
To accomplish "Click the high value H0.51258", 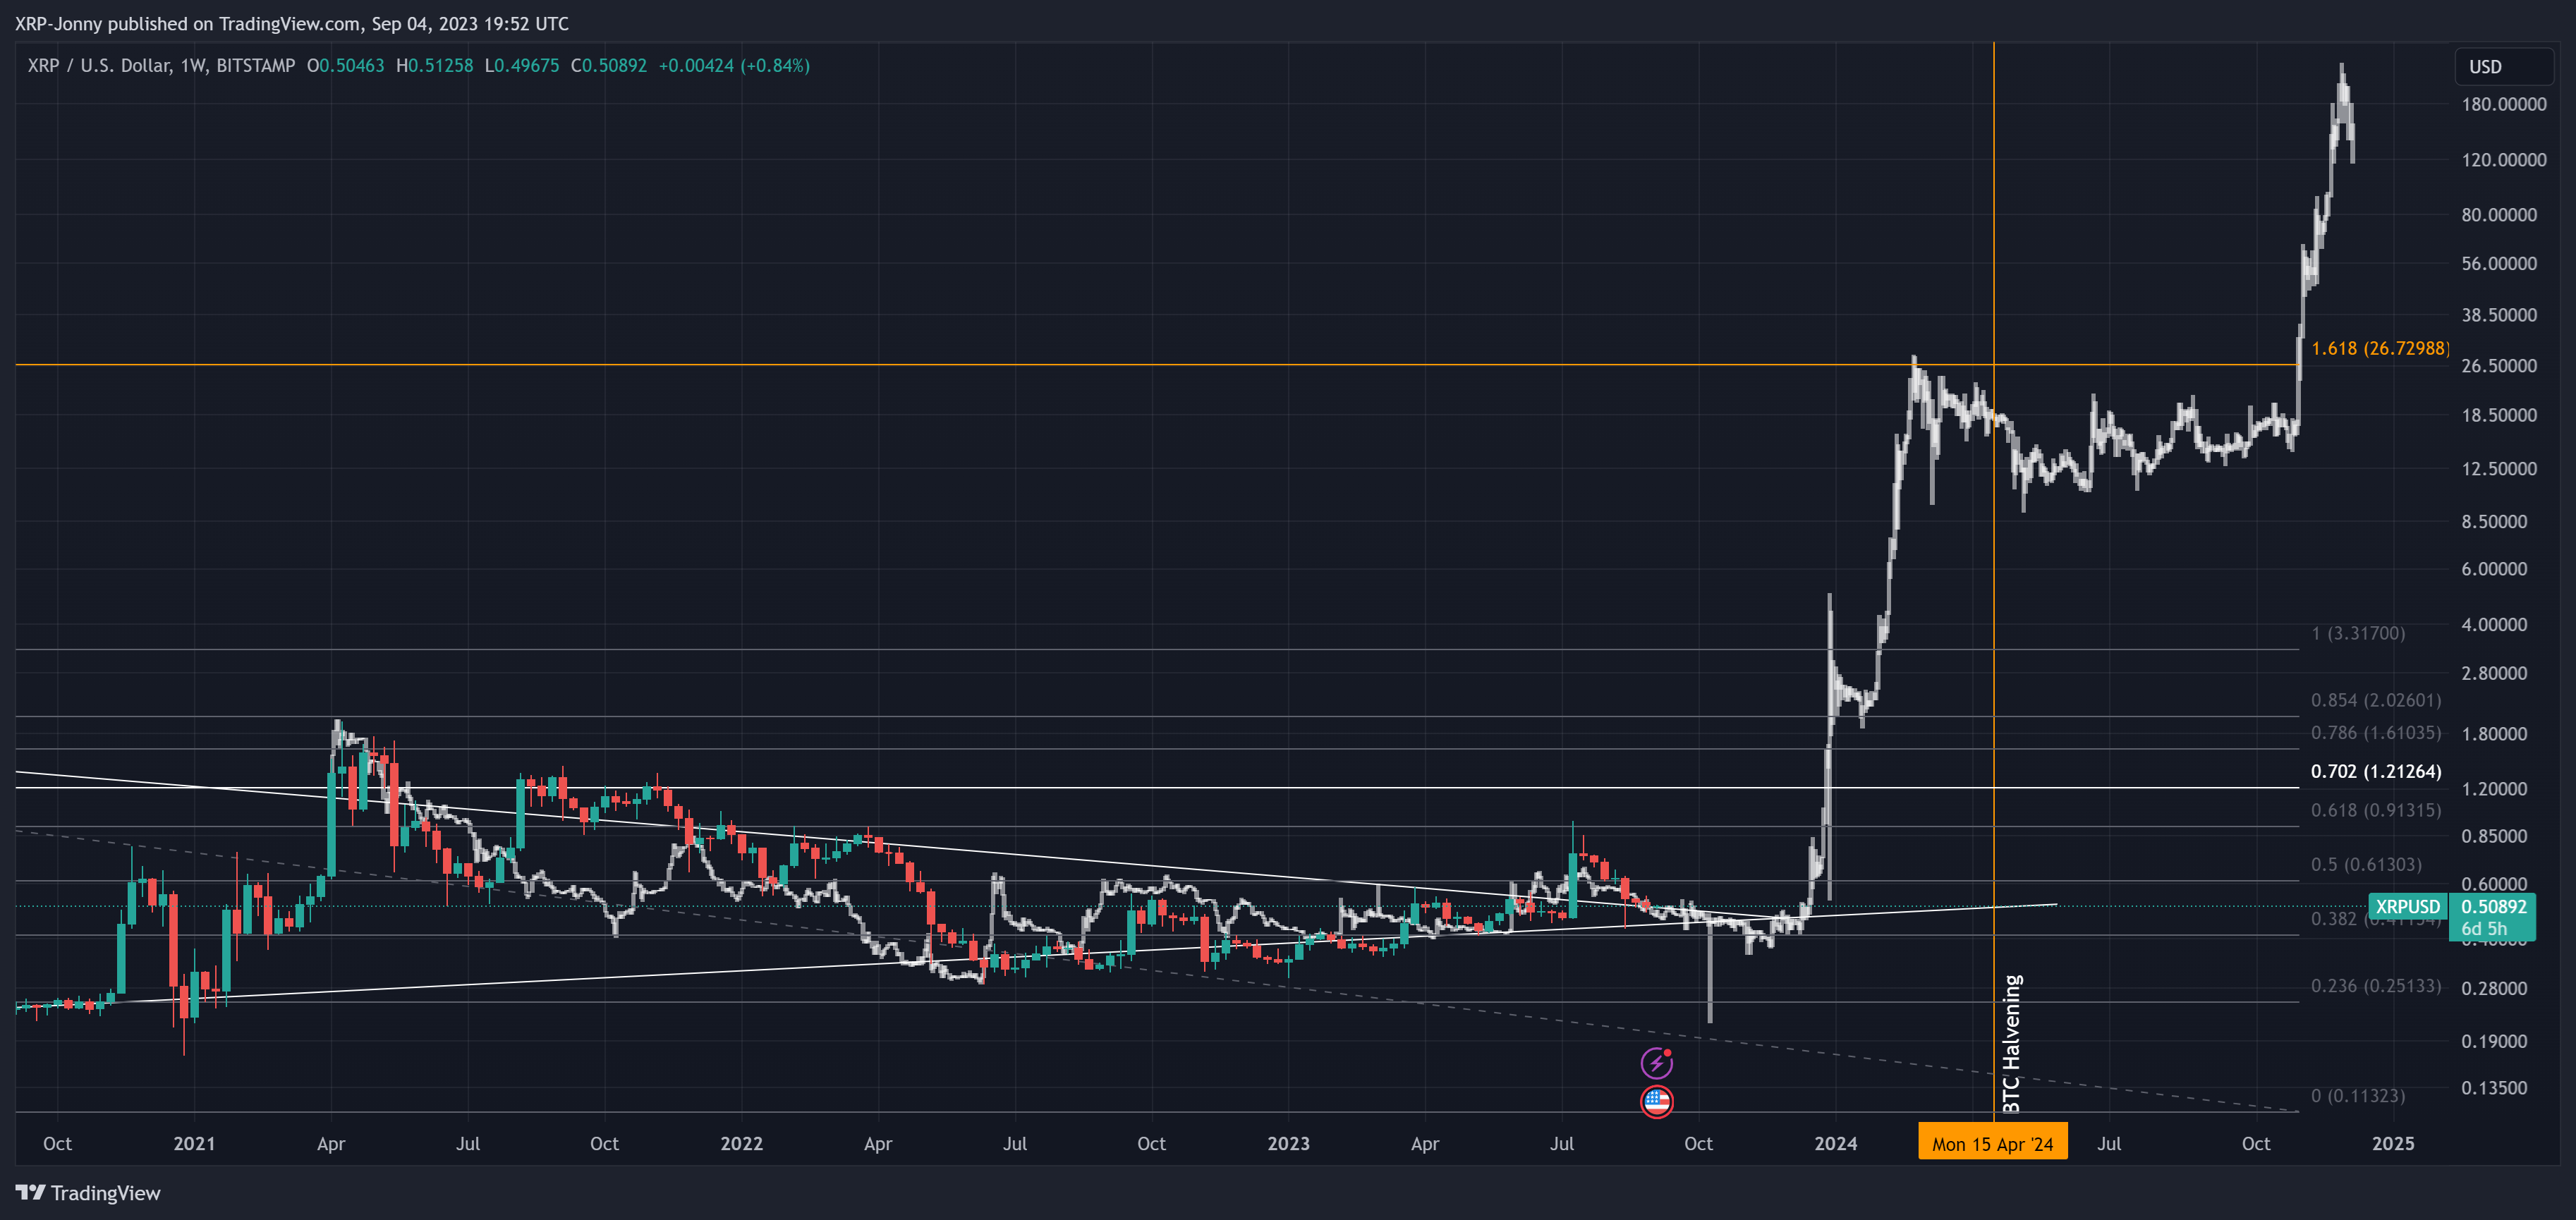I will [434, 66].
